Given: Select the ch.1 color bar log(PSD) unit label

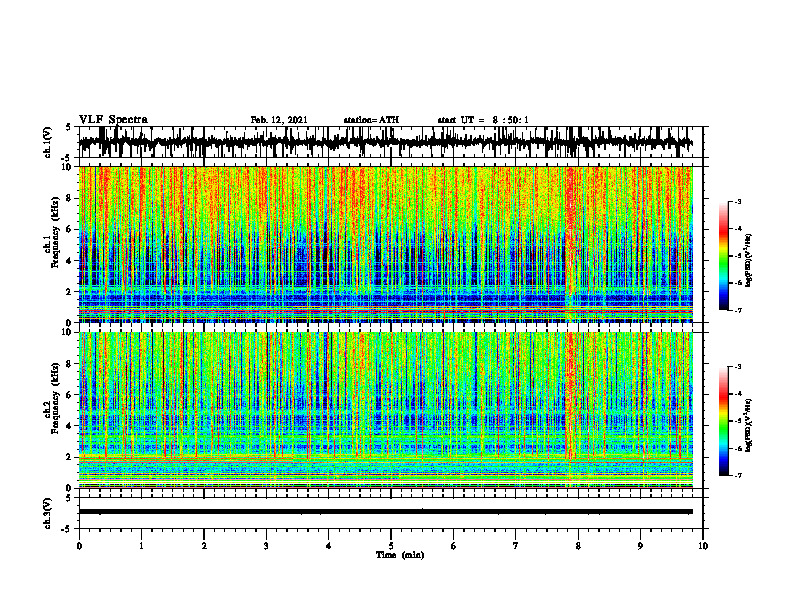Looking at the screenshot, I should [x=749, y=261].
